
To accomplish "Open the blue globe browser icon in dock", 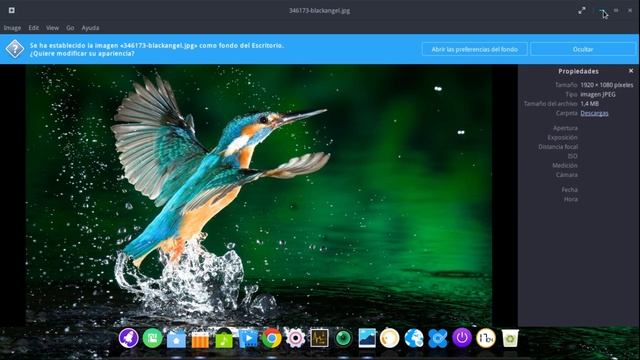I will pyautogui.click(x=414, y=338).
